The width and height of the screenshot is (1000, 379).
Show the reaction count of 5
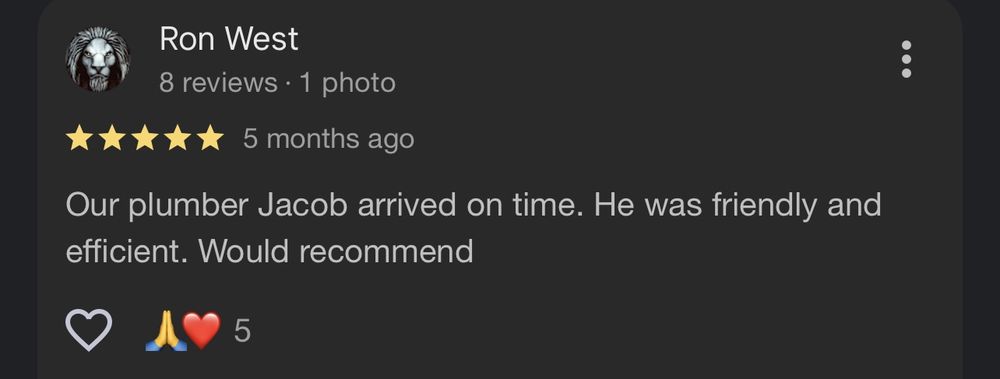(242, 331)
